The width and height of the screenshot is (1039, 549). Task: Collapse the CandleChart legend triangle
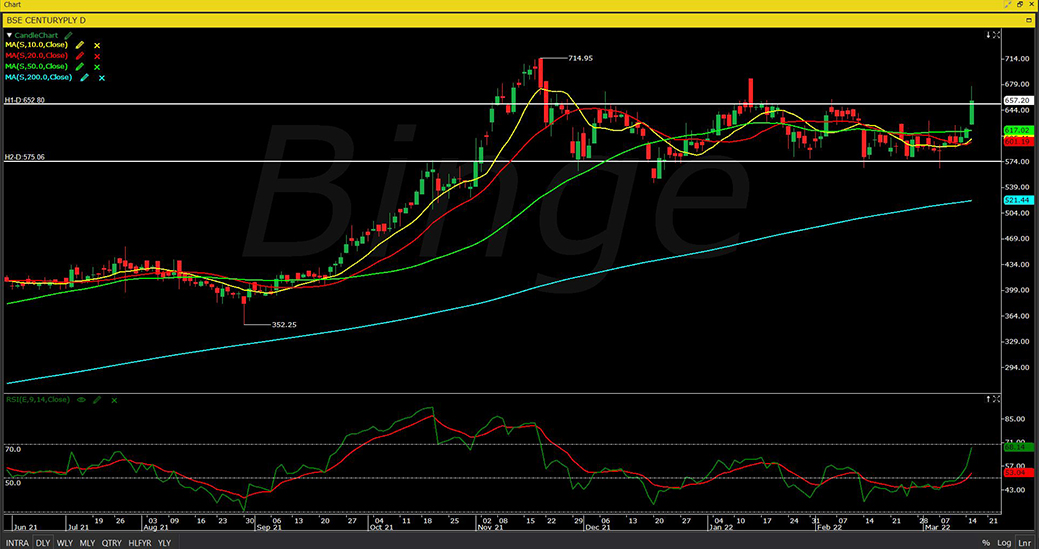pos(9,35)
